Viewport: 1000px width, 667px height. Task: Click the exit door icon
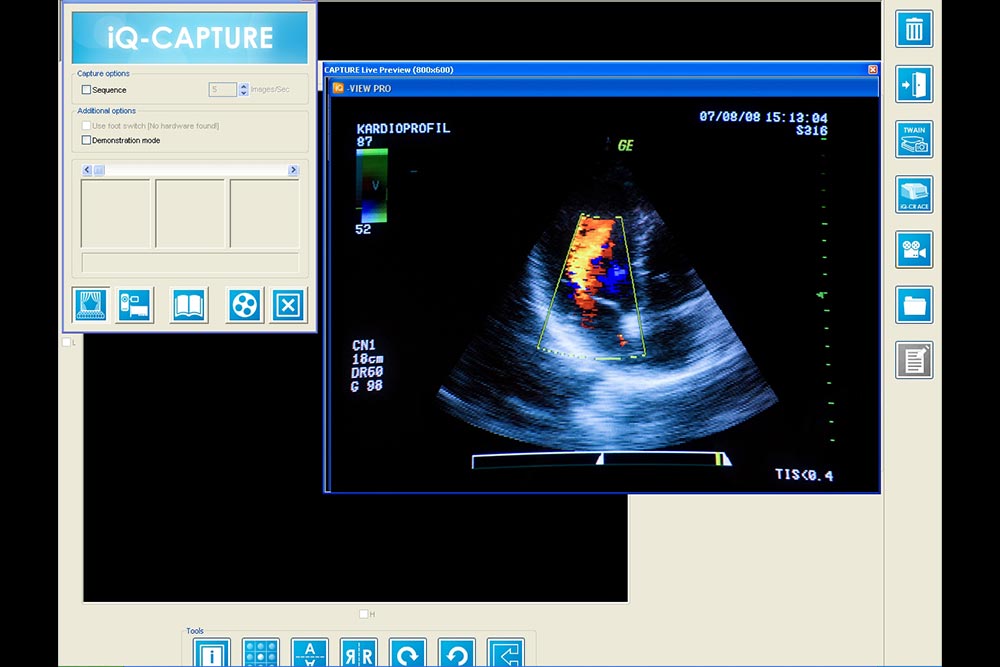point(914,84)
